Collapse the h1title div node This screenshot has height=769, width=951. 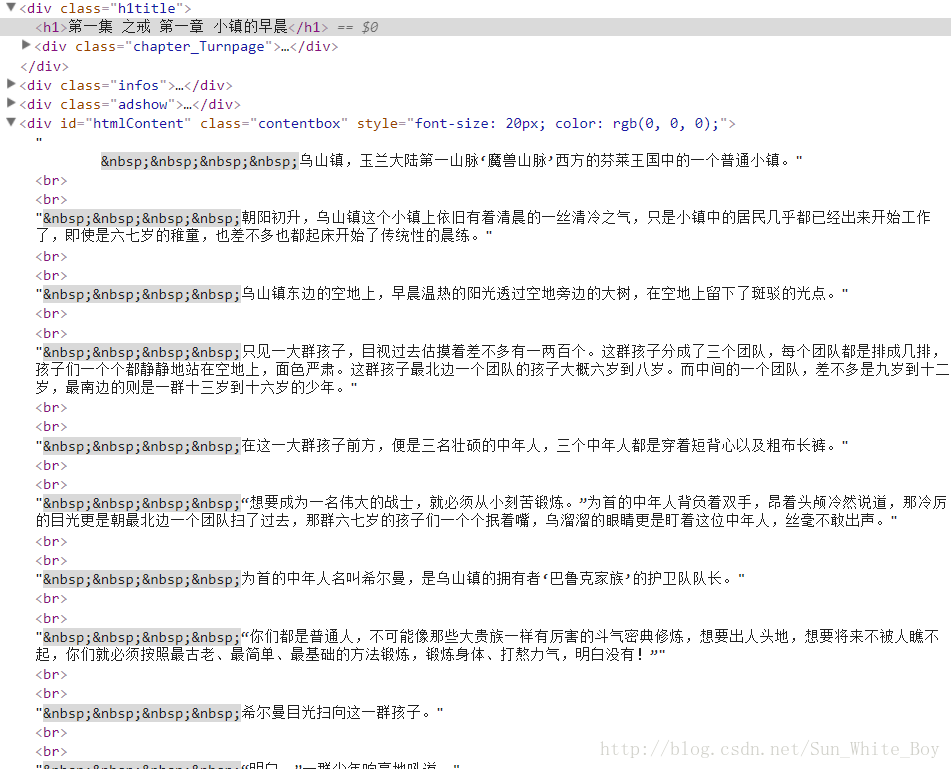[10, 7]
